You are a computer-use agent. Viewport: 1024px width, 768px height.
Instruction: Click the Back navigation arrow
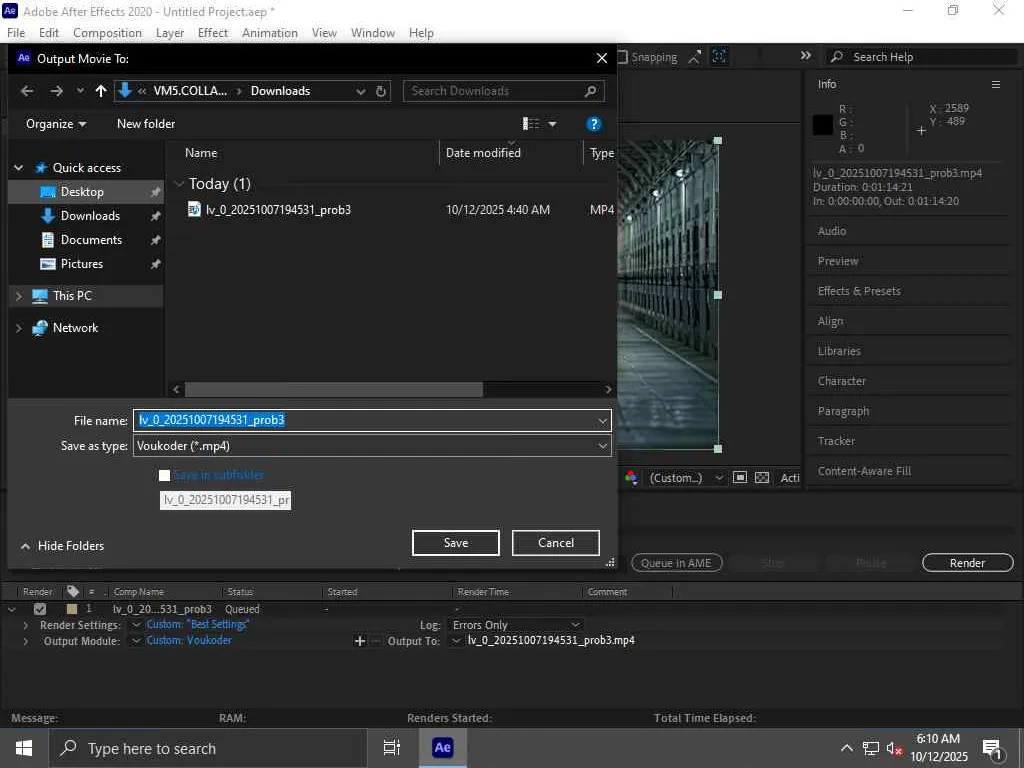coord(27,91)
